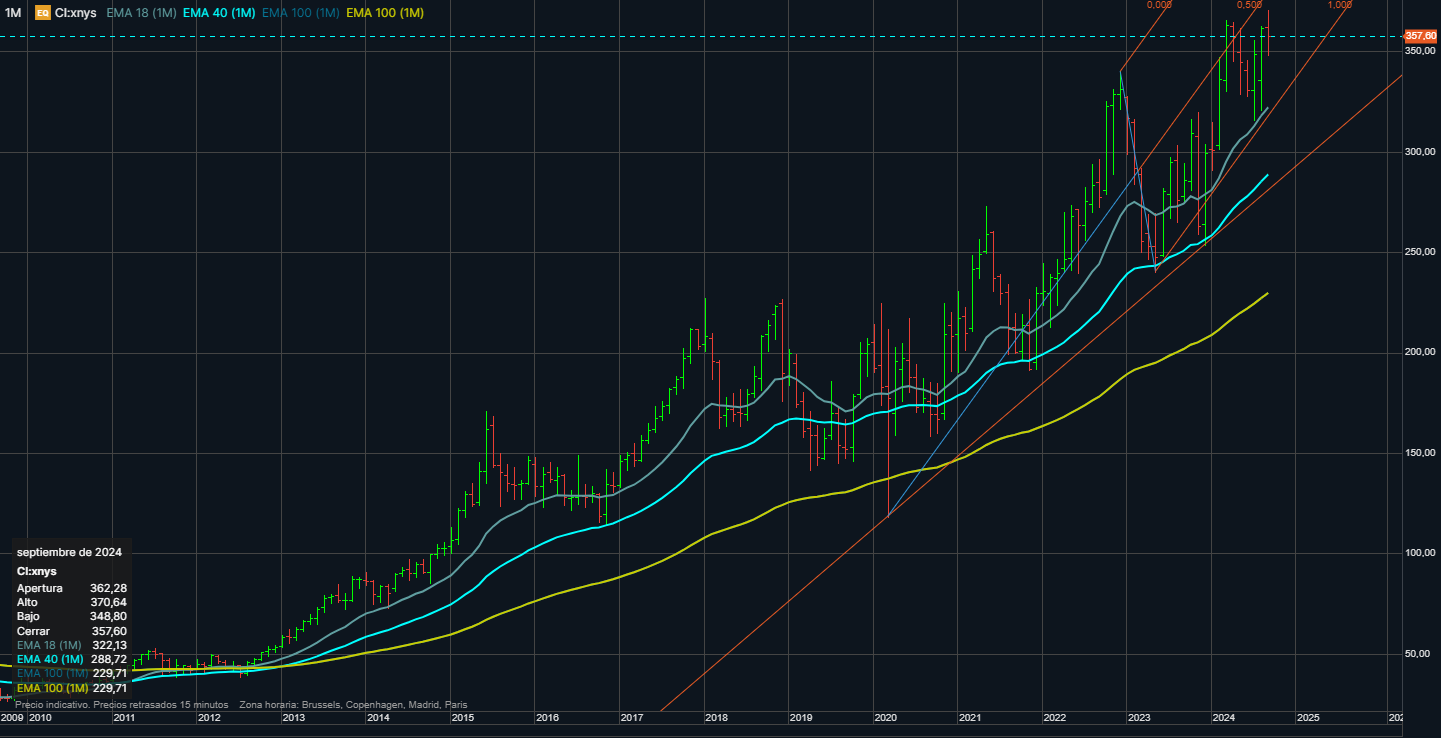The image size is (1441, 738).
Task: Select the 0,000 channel level label
Action: [x=1159, y=5]
